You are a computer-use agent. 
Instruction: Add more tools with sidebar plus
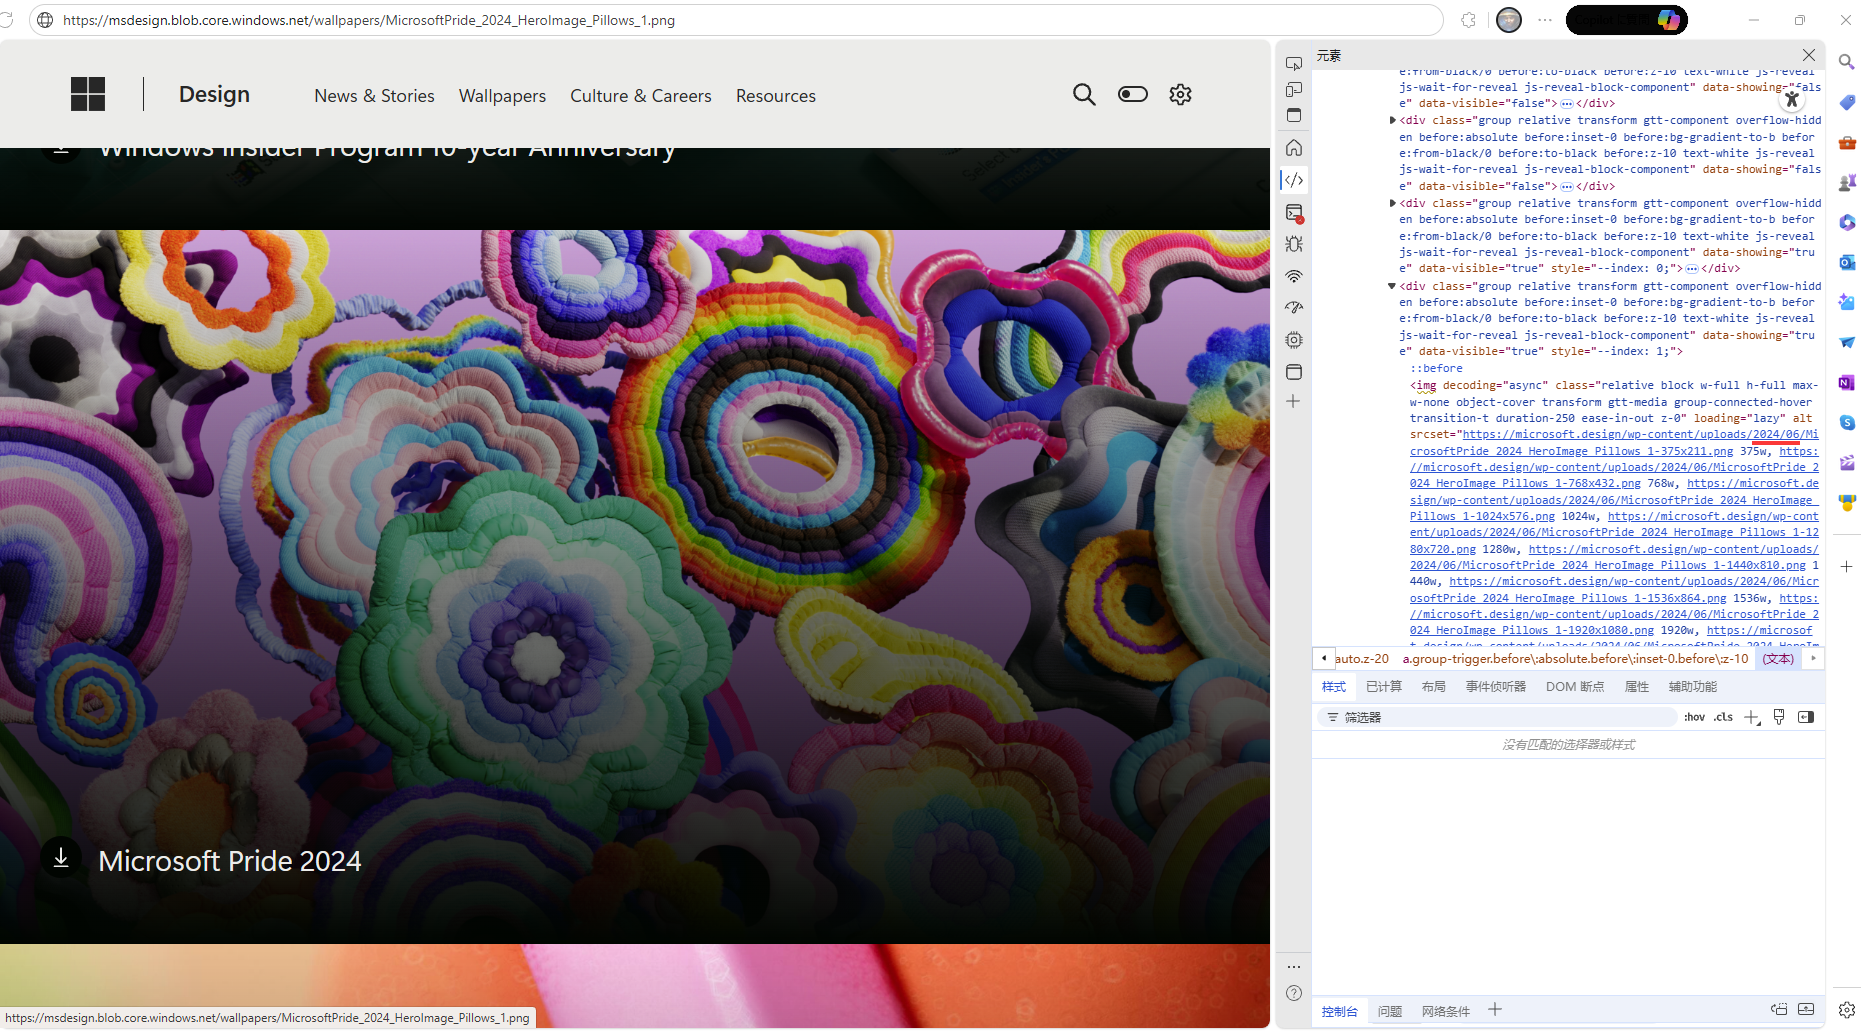click(x=1294, y=402)
